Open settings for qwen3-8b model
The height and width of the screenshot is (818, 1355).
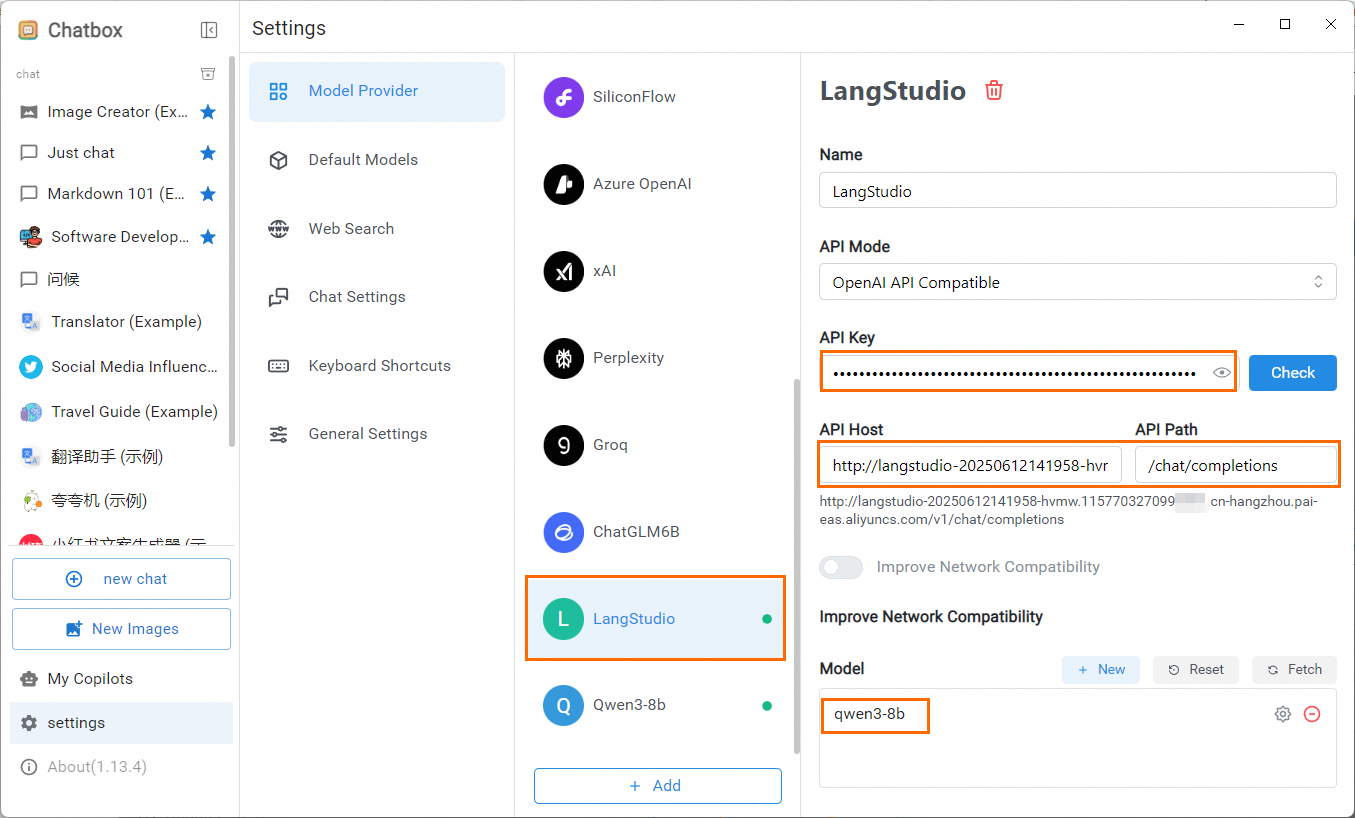point(1282,714)
